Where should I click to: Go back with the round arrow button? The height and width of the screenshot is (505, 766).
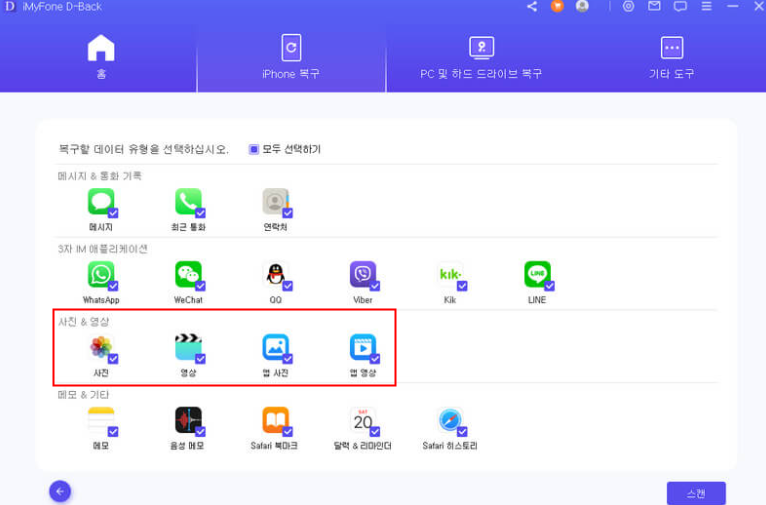coord(60,491)
